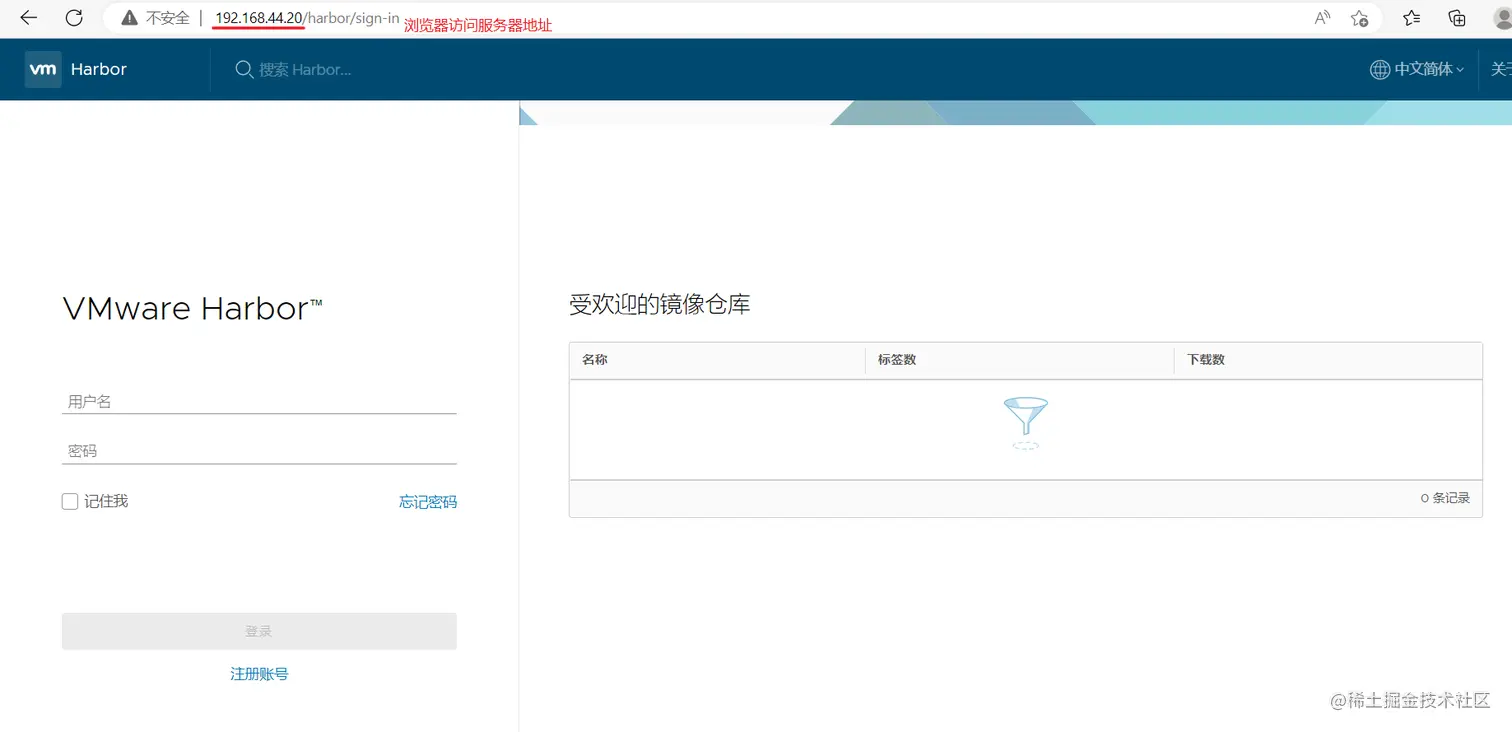Open the 关于 menu in the header
This screenshot has width=1512, height=732.
(x=1501, y=69)
